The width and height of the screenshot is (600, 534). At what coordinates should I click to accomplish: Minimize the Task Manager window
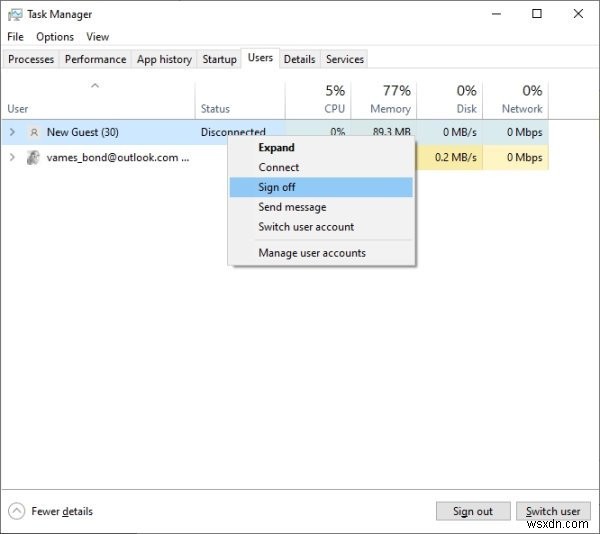[496, 14]
